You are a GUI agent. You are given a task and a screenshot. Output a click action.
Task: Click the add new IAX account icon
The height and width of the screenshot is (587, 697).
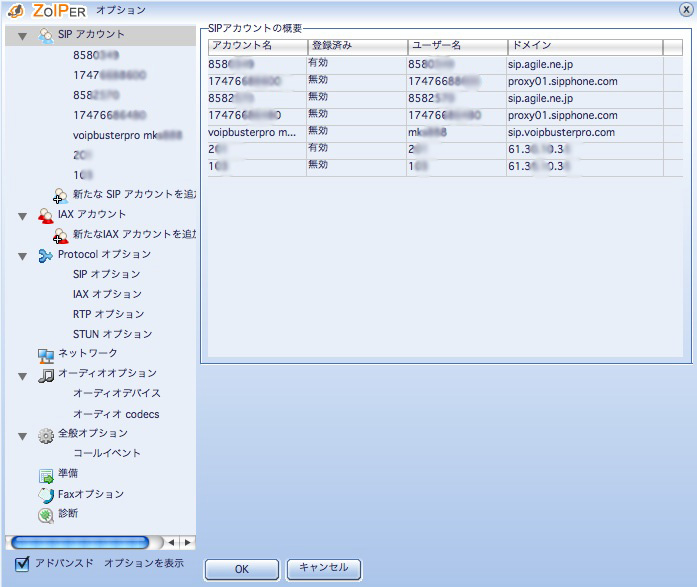point(60,236)
